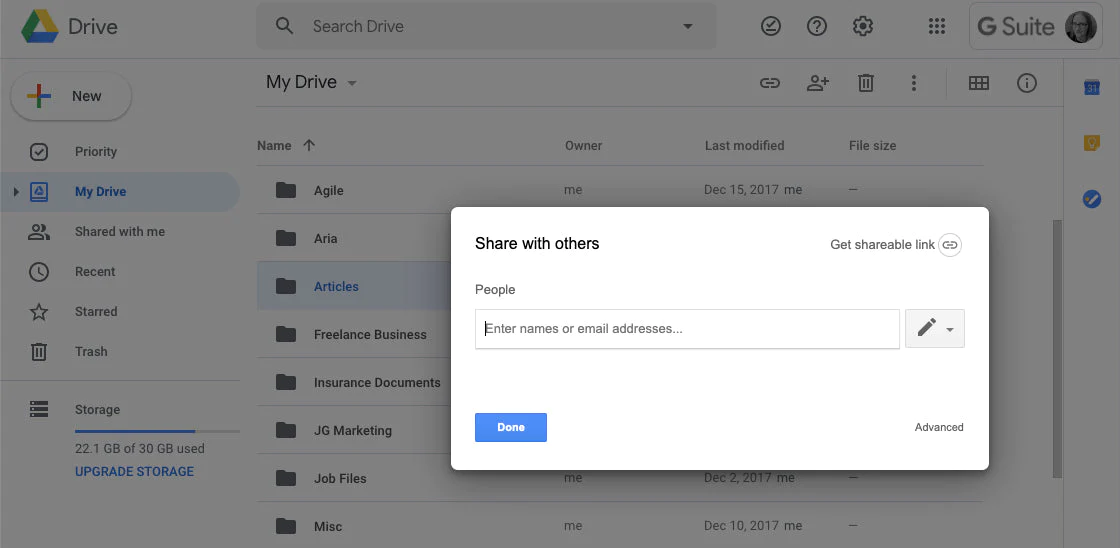This screenshot has height=548, width=1120.
Task: Click the Get shareable link icon
Action: point(949,245)
